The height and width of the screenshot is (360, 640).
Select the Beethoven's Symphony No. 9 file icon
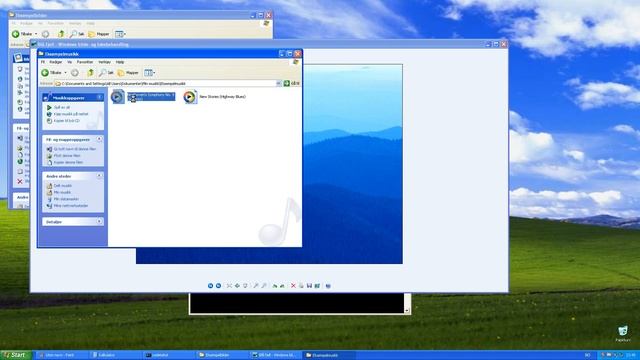tap(118, 97)
